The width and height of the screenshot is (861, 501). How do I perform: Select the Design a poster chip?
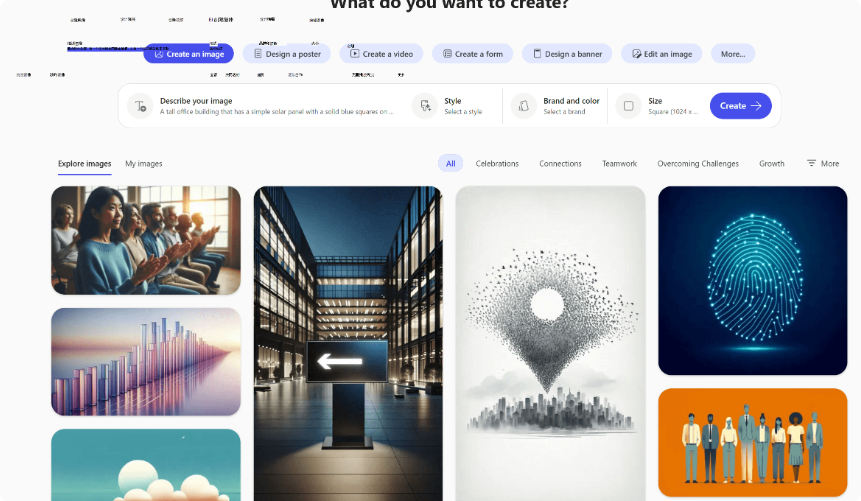point(286,54)
